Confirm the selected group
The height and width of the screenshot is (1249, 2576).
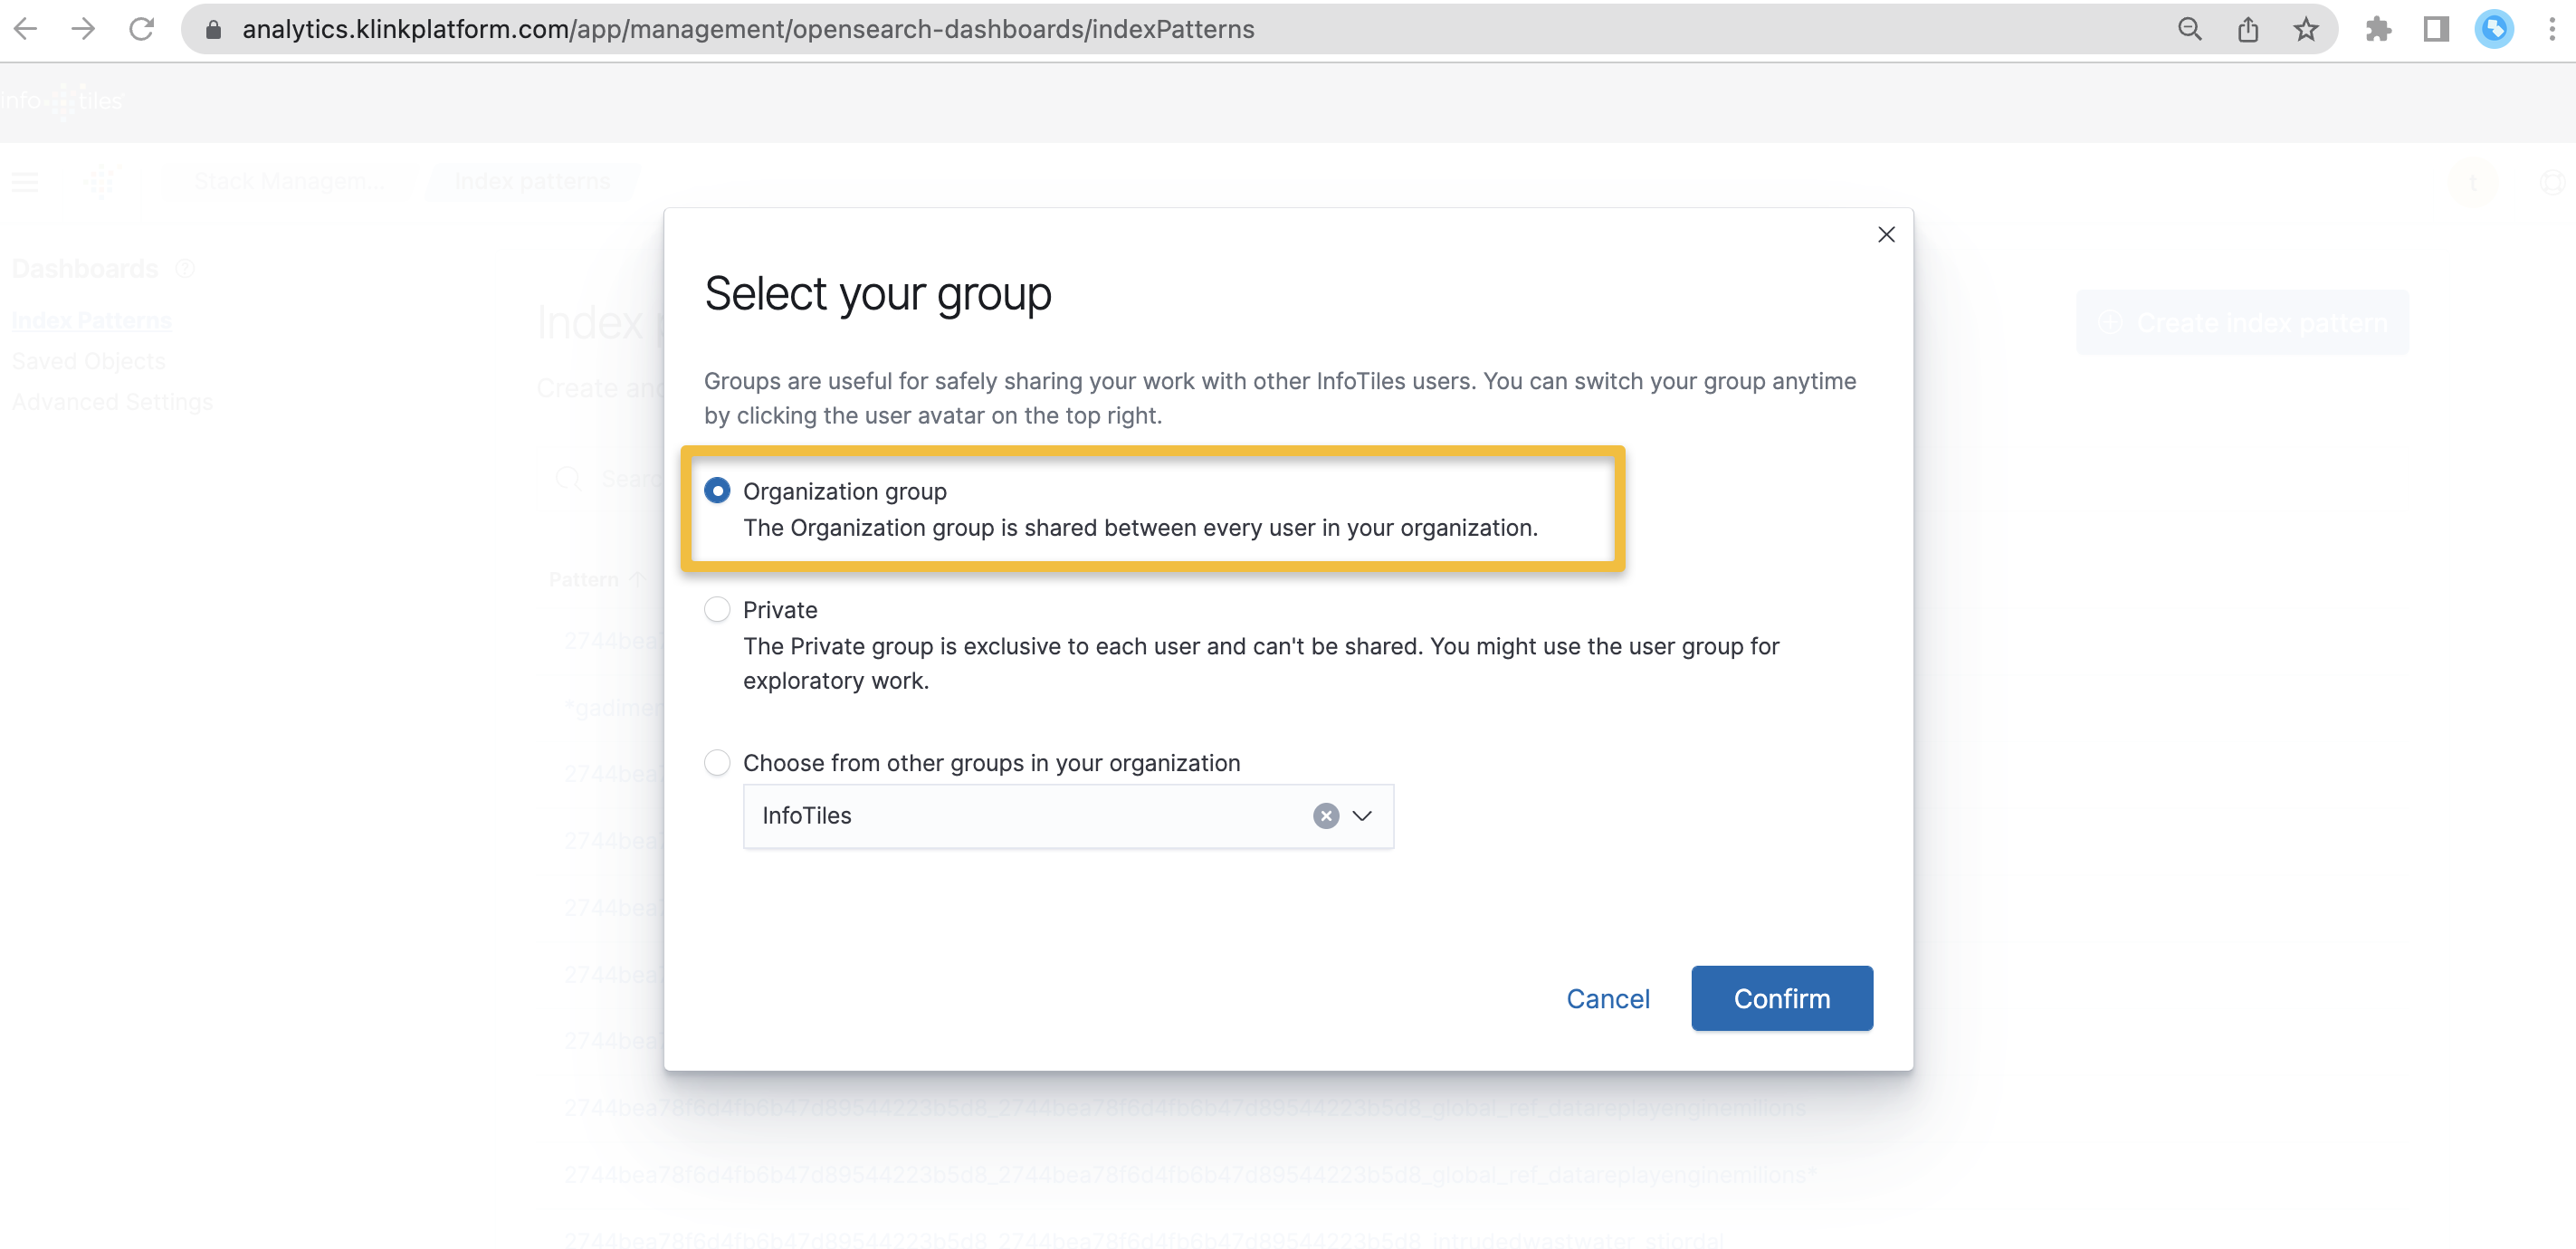pos(1782,998)
